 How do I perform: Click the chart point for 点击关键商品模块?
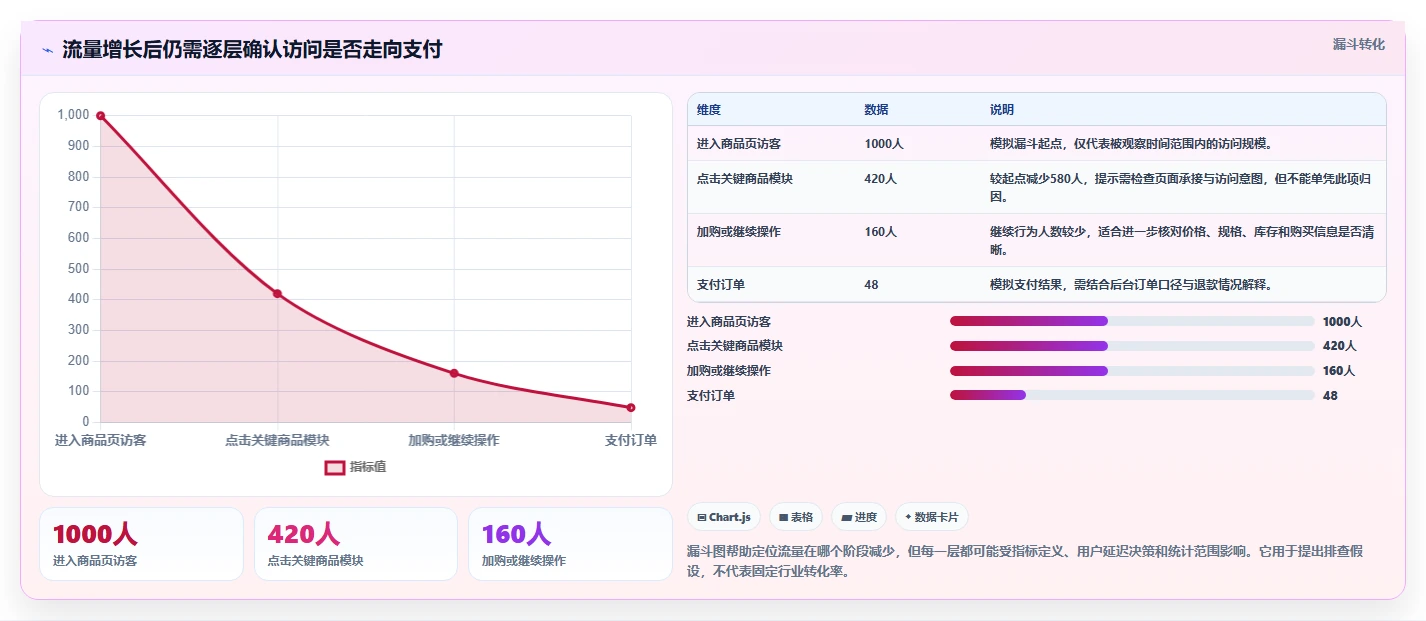click(x=277, y=294)
